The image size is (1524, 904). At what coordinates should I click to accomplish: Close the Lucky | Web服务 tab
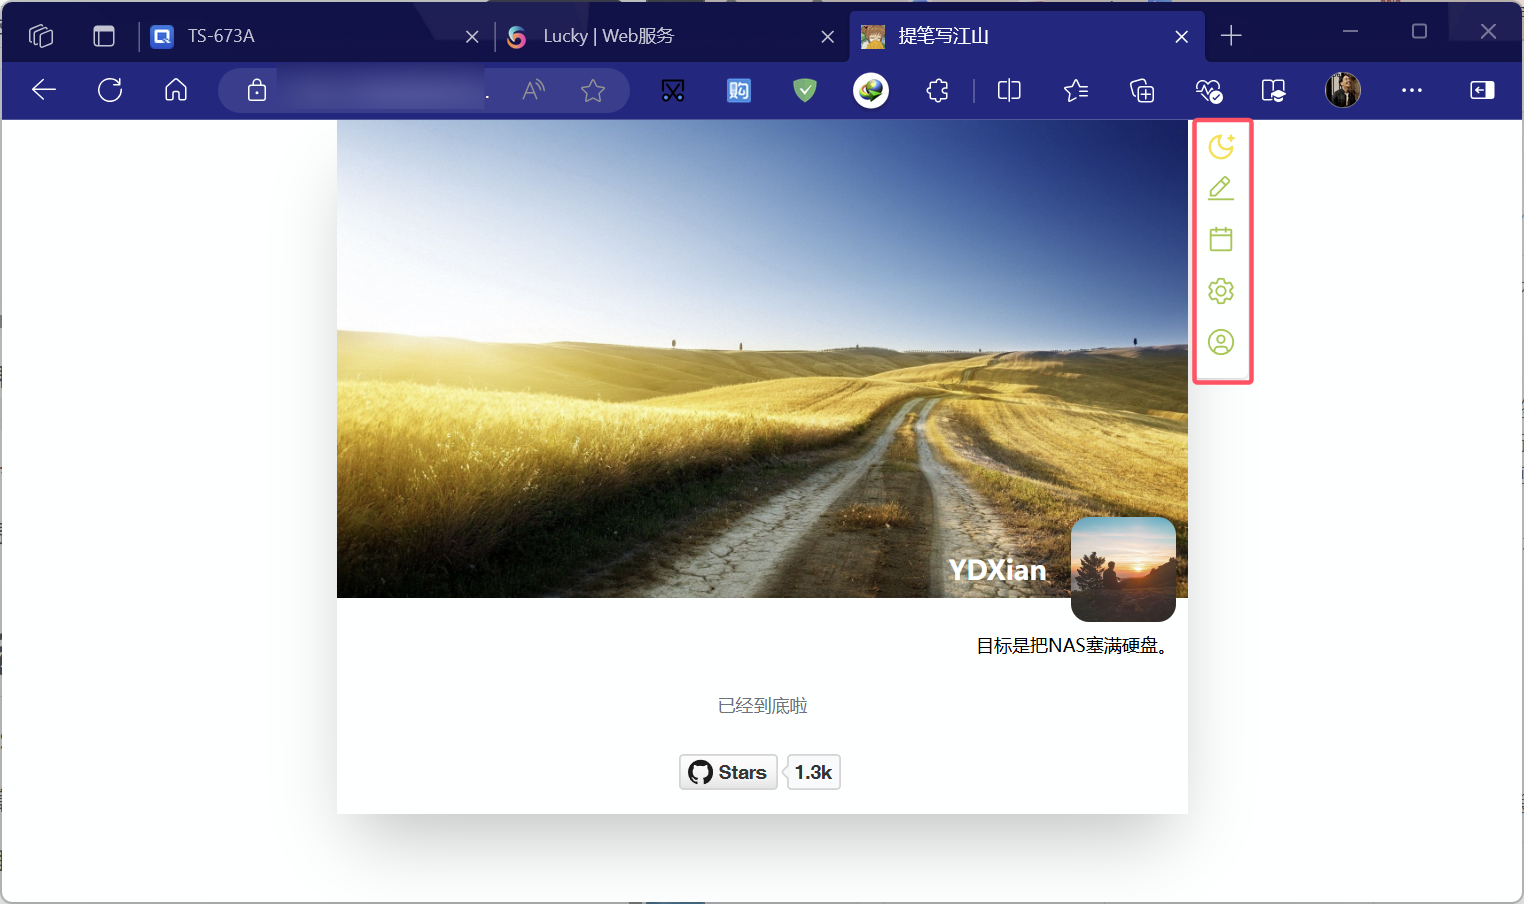tap(827, 37)
